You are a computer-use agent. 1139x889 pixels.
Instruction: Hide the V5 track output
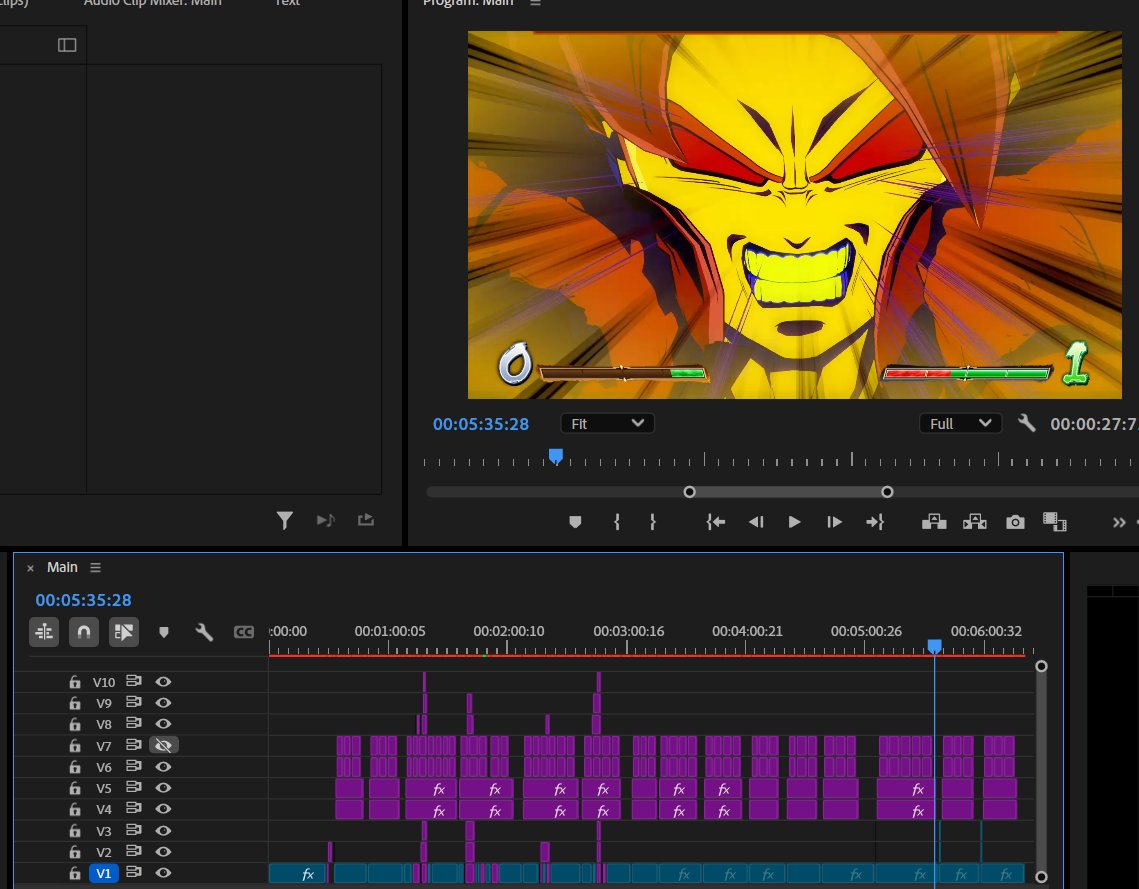[x=163, y=787]
